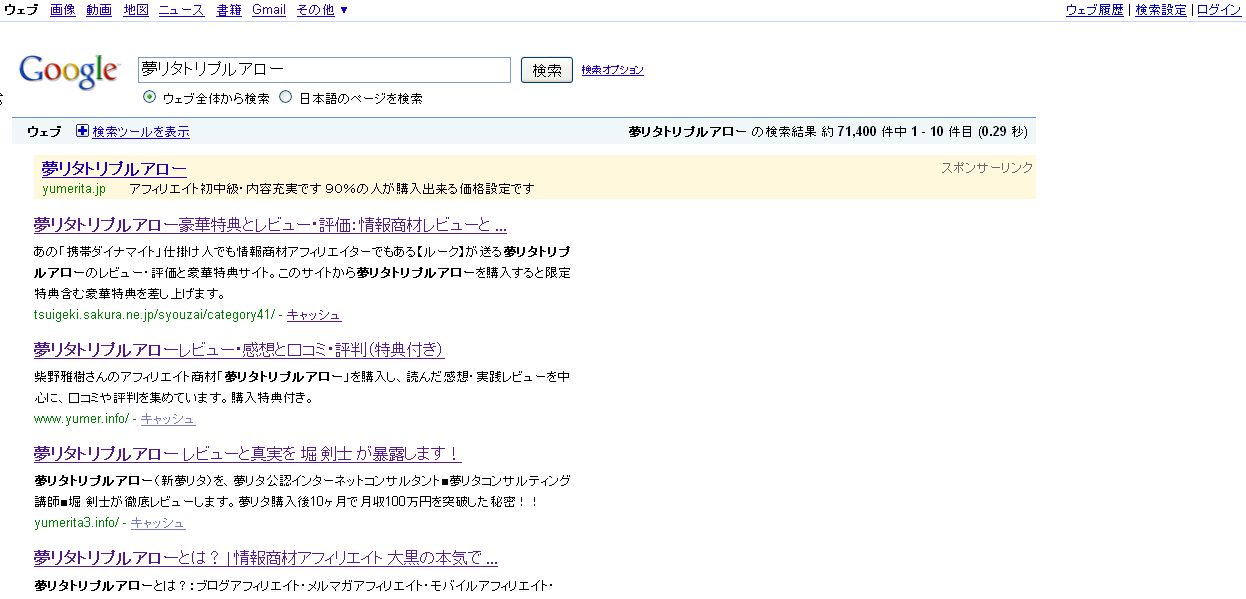This screenshot has width=1246, height=599.
Task: Select 日本語のページを検索 radio button
Action: tap(286, 97)
